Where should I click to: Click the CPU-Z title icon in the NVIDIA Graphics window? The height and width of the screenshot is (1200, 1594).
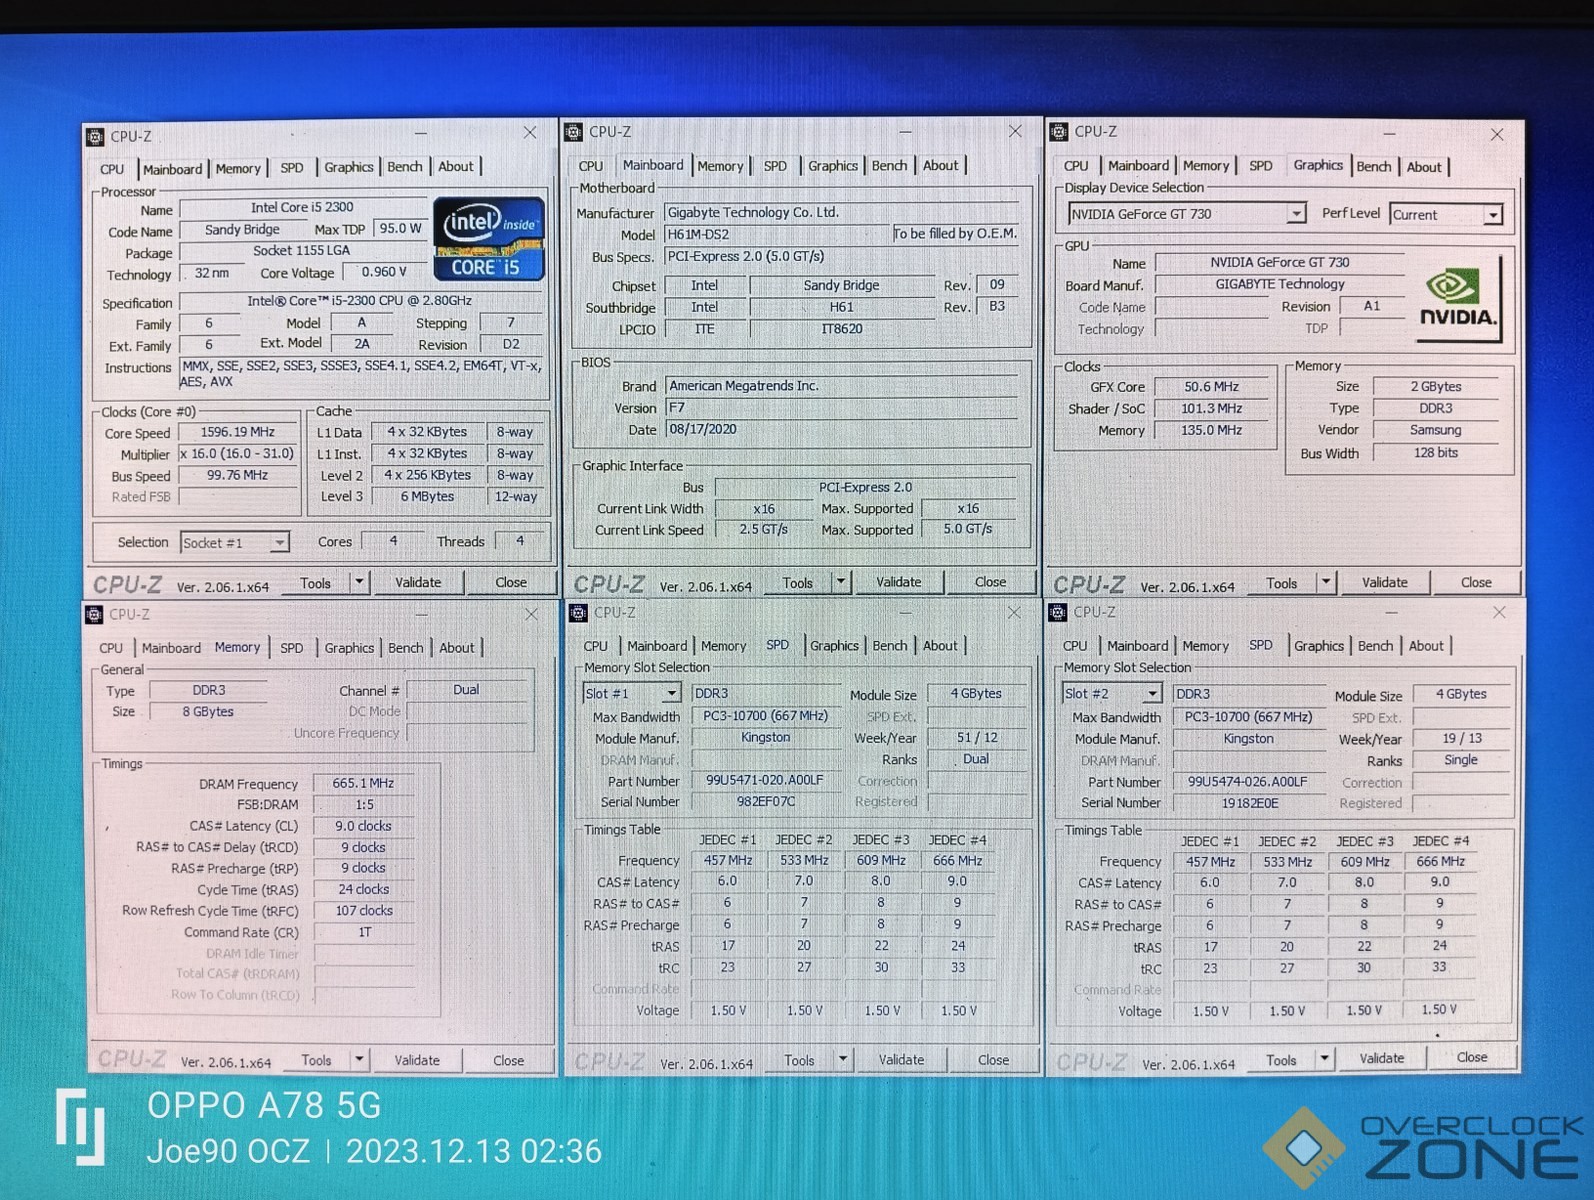point(1059,132)
